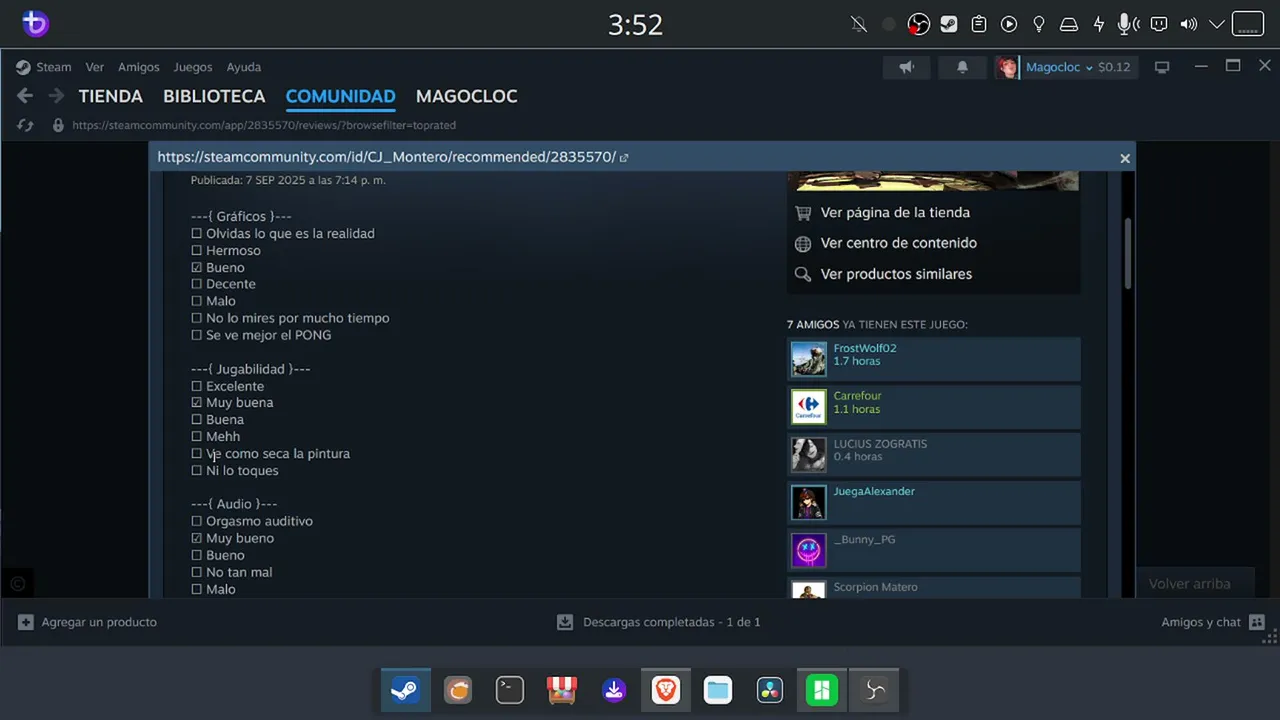The width and height of the screenshot is (1280, 720).
Task: Open the Ayuda menu
Action: click(x=244, y=67)
